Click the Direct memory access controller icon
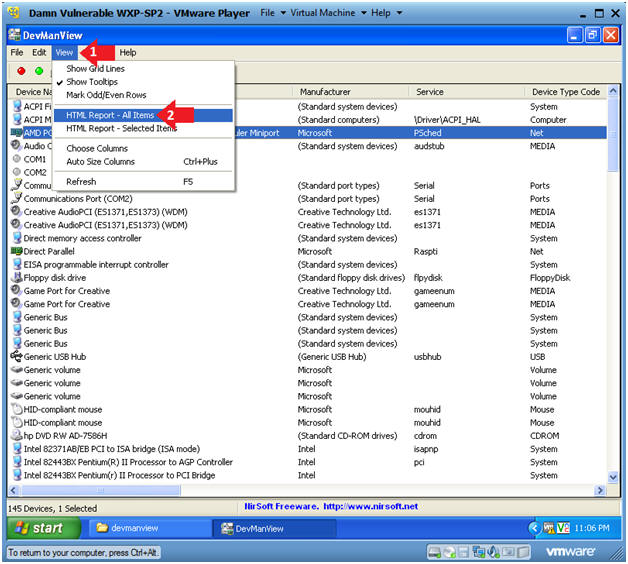 point(17,238)
